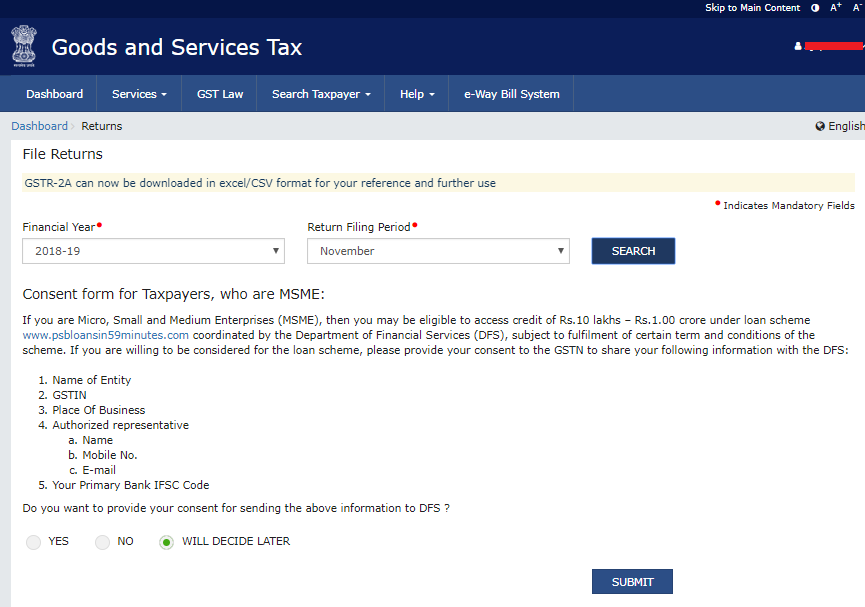Select the NO consent radio button
Screen dimensions: 865x607
103,542
